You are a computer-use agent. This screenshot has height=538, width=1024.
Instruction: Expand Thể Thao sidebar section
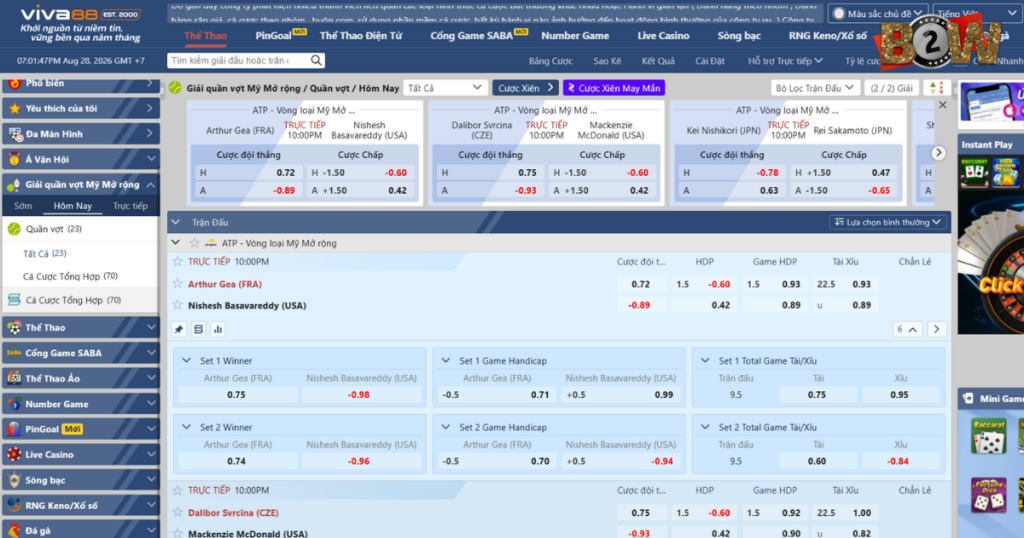pyautogui.click(x=81, y=328)
